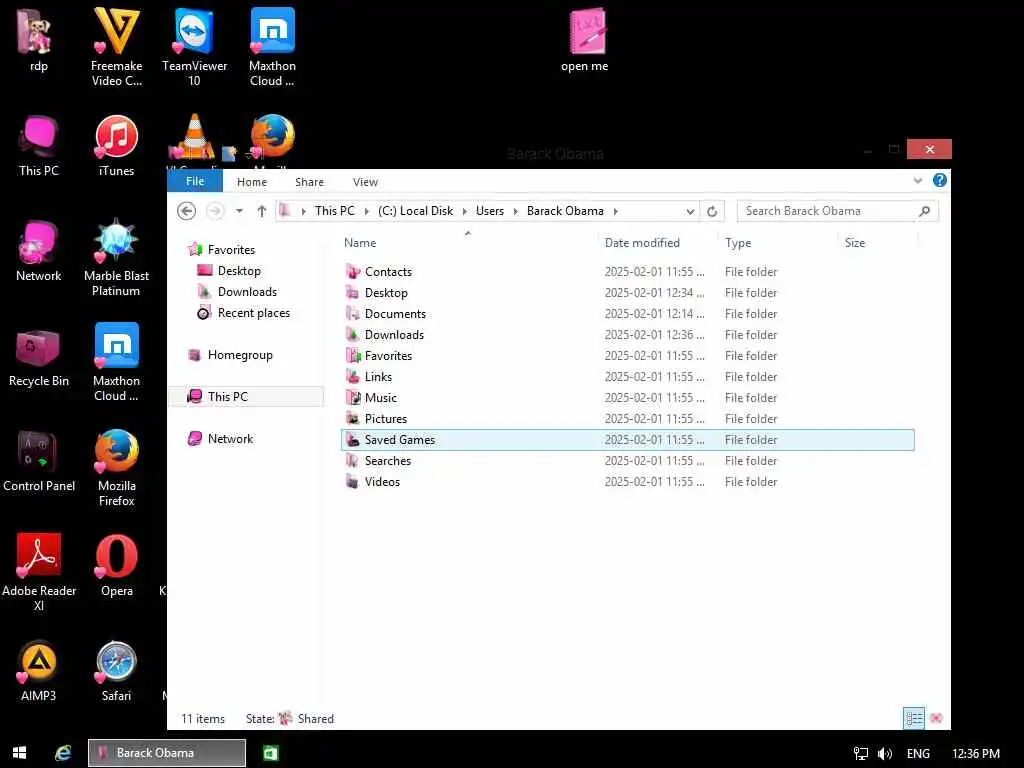The width and height of the screenshot is (1024, 768).
Task: Expand the recent locations dropdown arrow
Action: pyautogui.click(x=240, y=211)
